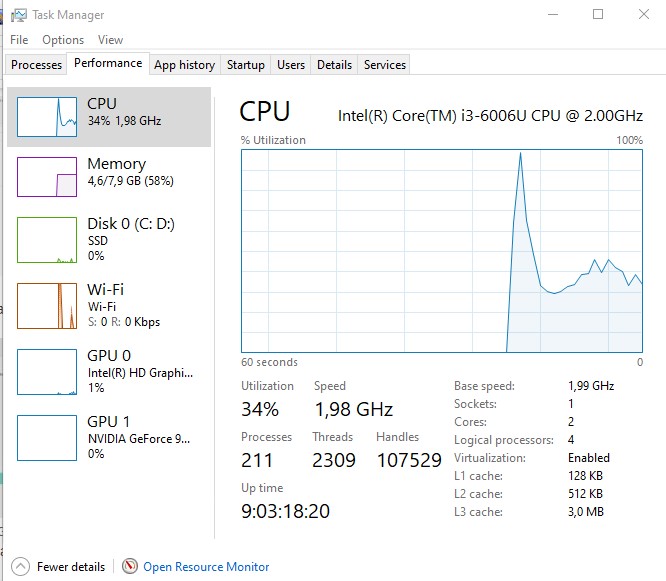Viewport: 666px width, 581px height.
Task: Click the SSD label under Disk 0
Action: pos(98,241)
